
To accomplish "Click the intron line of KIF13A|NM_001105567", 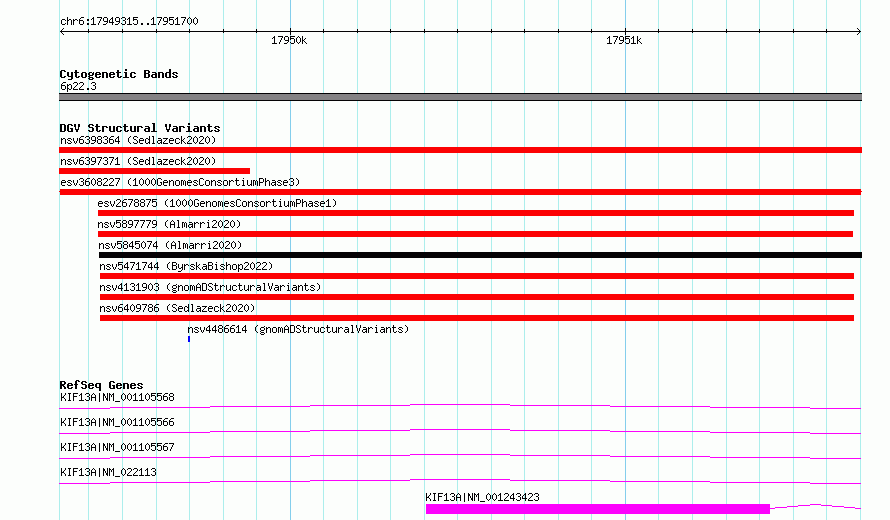I will click(x=460, y=456).
